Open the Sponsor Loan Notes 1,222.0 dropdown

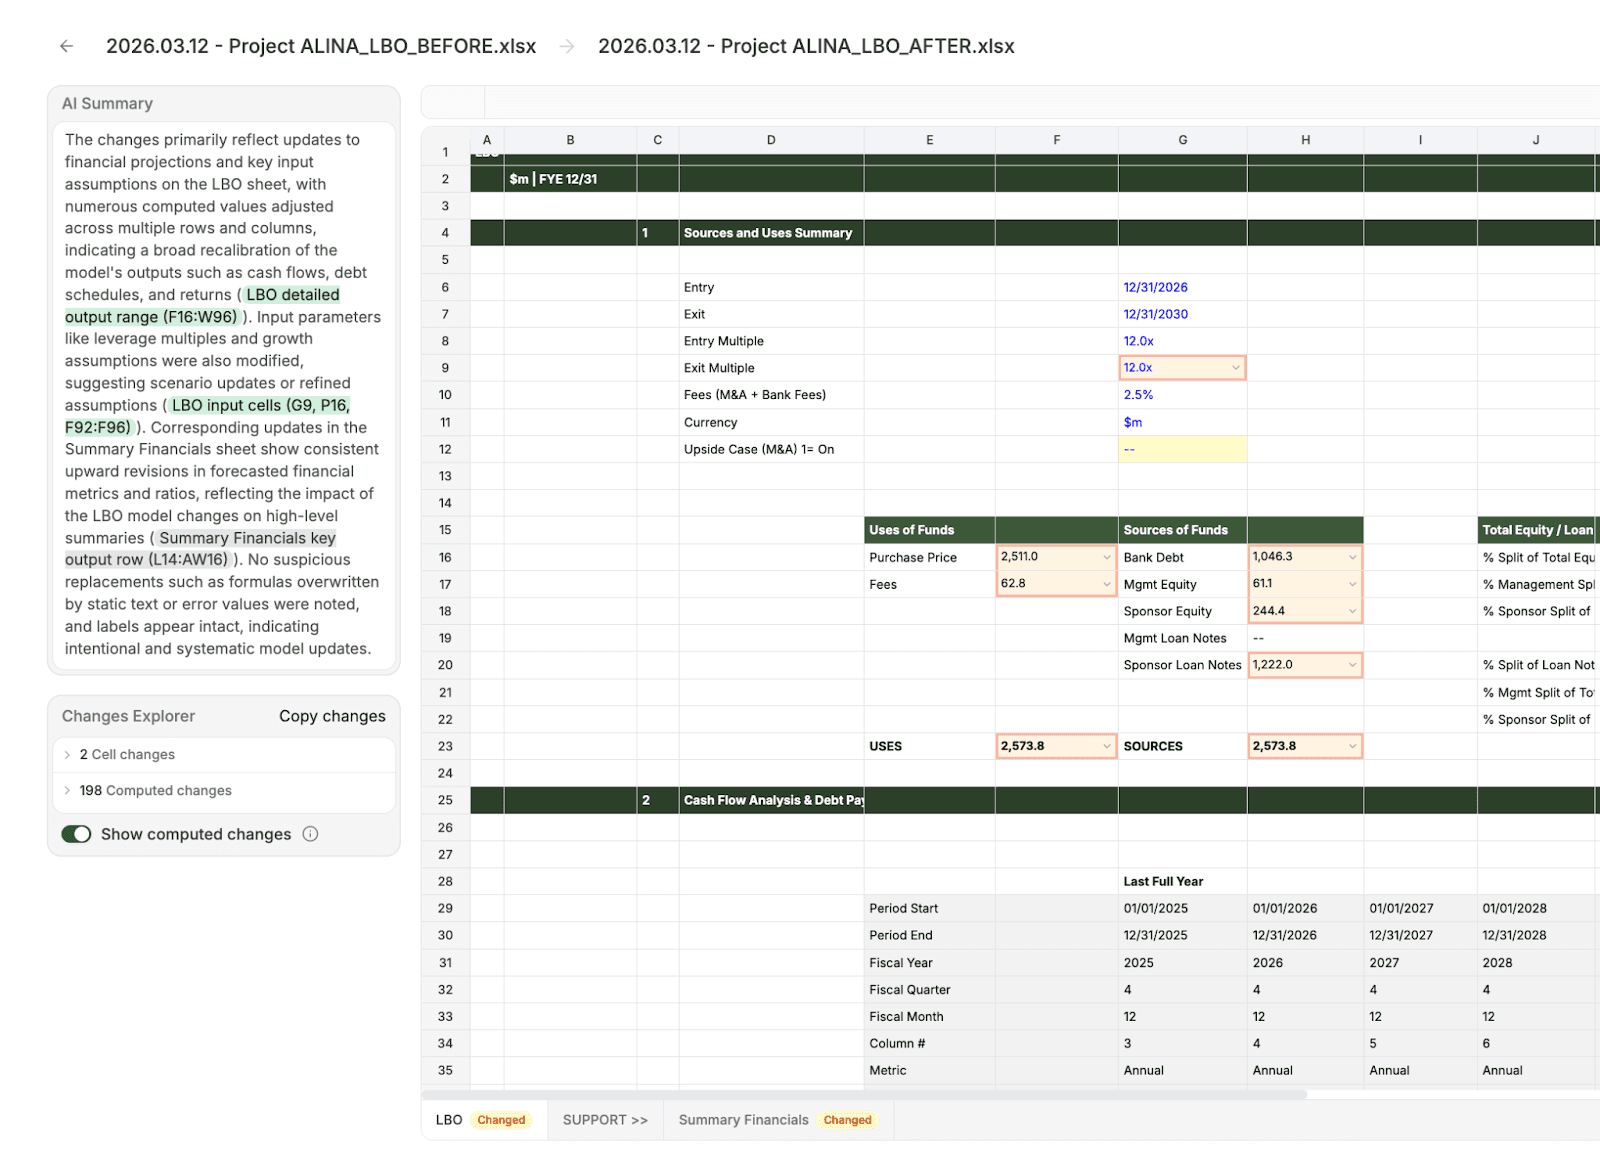1353,665
